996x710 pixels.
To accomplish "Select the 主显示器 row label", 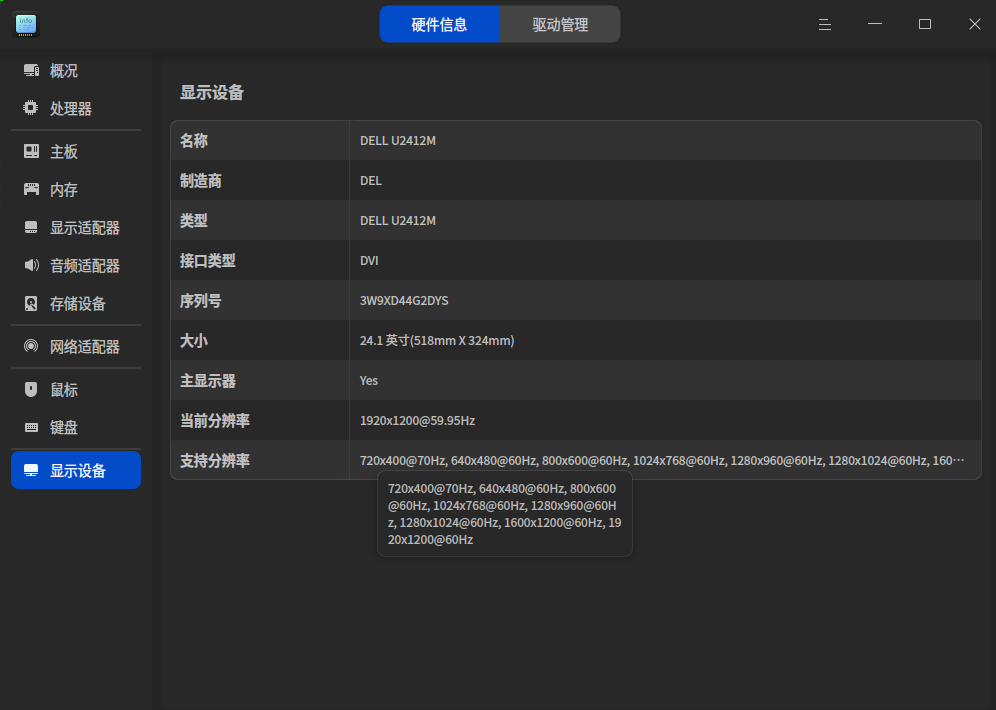I will pyautogui.click(x=208, y=381).
